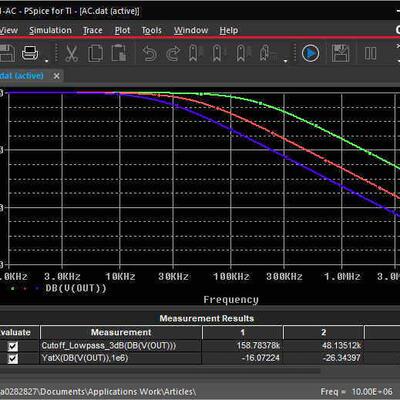Click the third bookmark icon in the toolbar
The width and height of the screenshot is (400, 400).
pos(241,53)
